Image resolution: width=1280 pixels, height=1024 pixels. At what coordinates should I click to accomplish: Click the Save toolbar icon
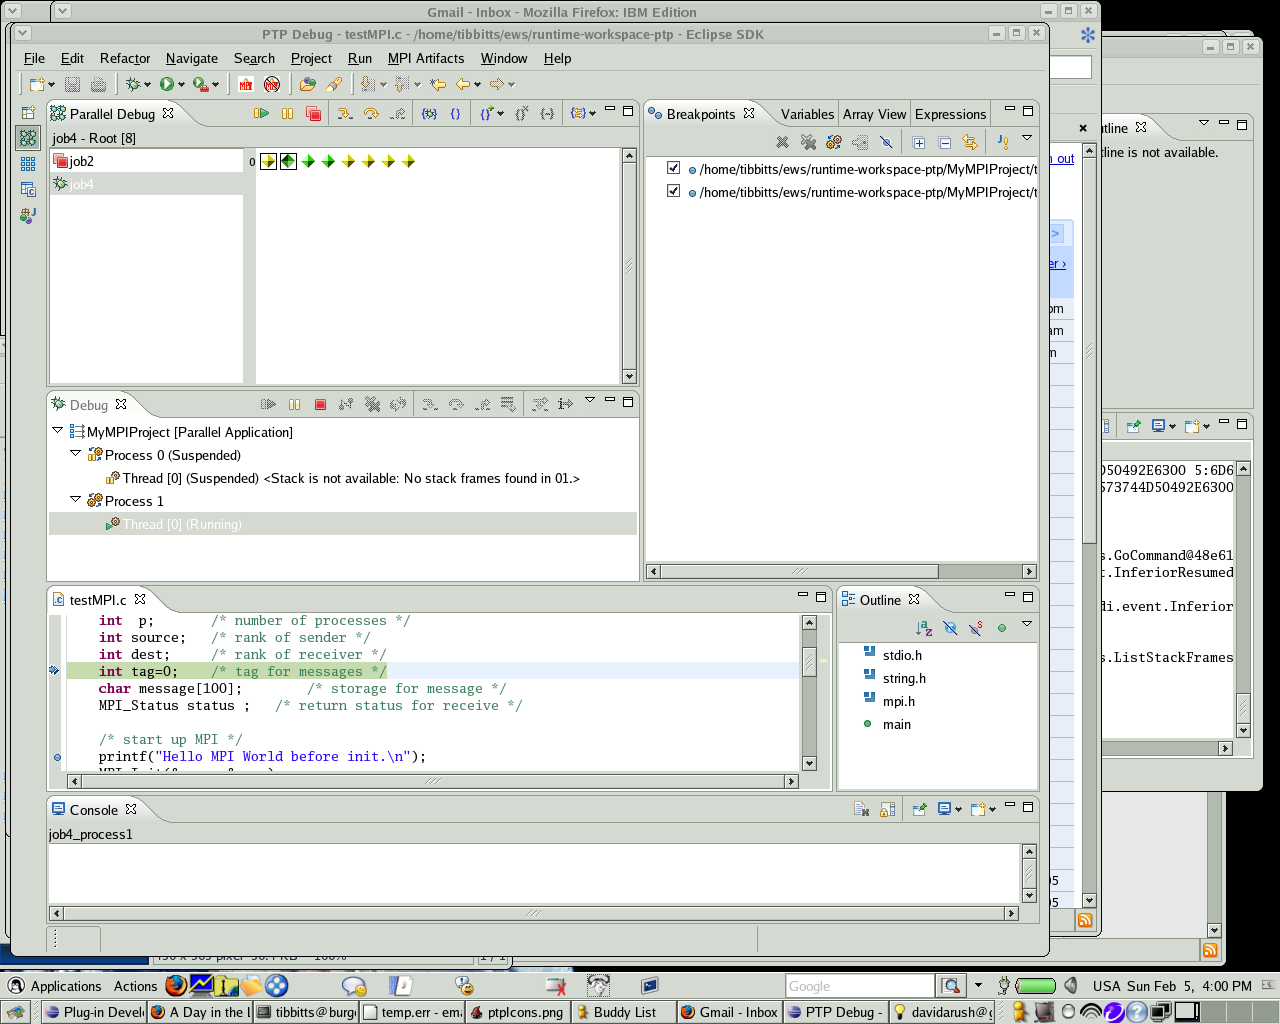pos(72,85)
